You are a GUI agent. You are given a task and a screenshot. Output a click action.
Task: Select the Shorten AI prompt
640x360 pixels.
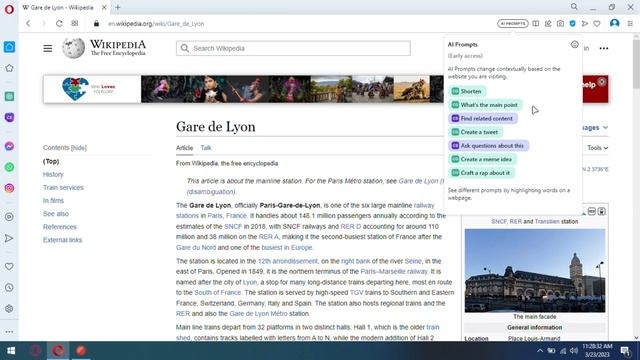tap(467, 91)
